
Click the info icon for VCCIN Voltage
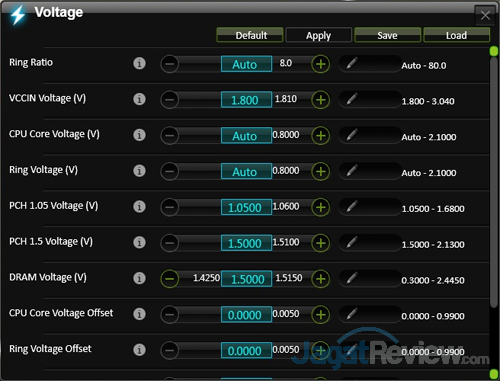pyautogui.click(x=139, y=99)
